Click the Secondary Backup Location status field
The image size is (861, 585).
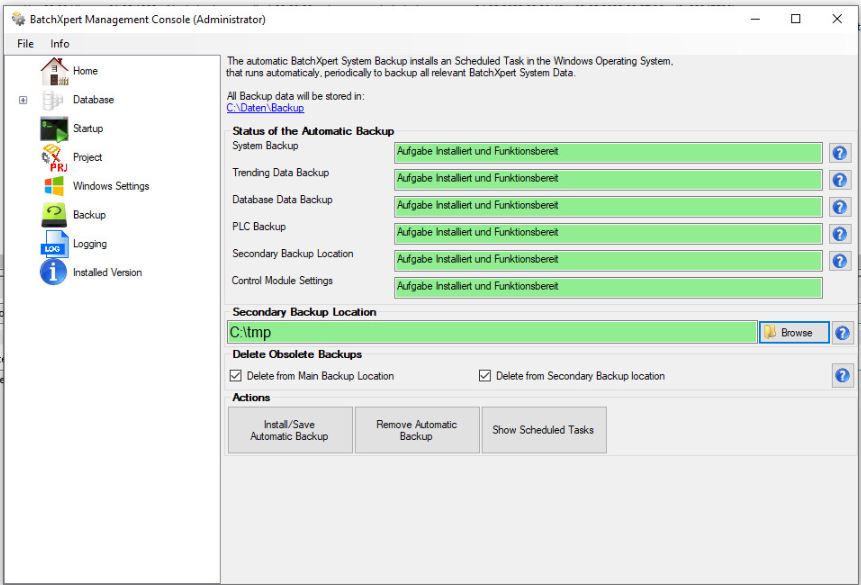tap(608, 260)
